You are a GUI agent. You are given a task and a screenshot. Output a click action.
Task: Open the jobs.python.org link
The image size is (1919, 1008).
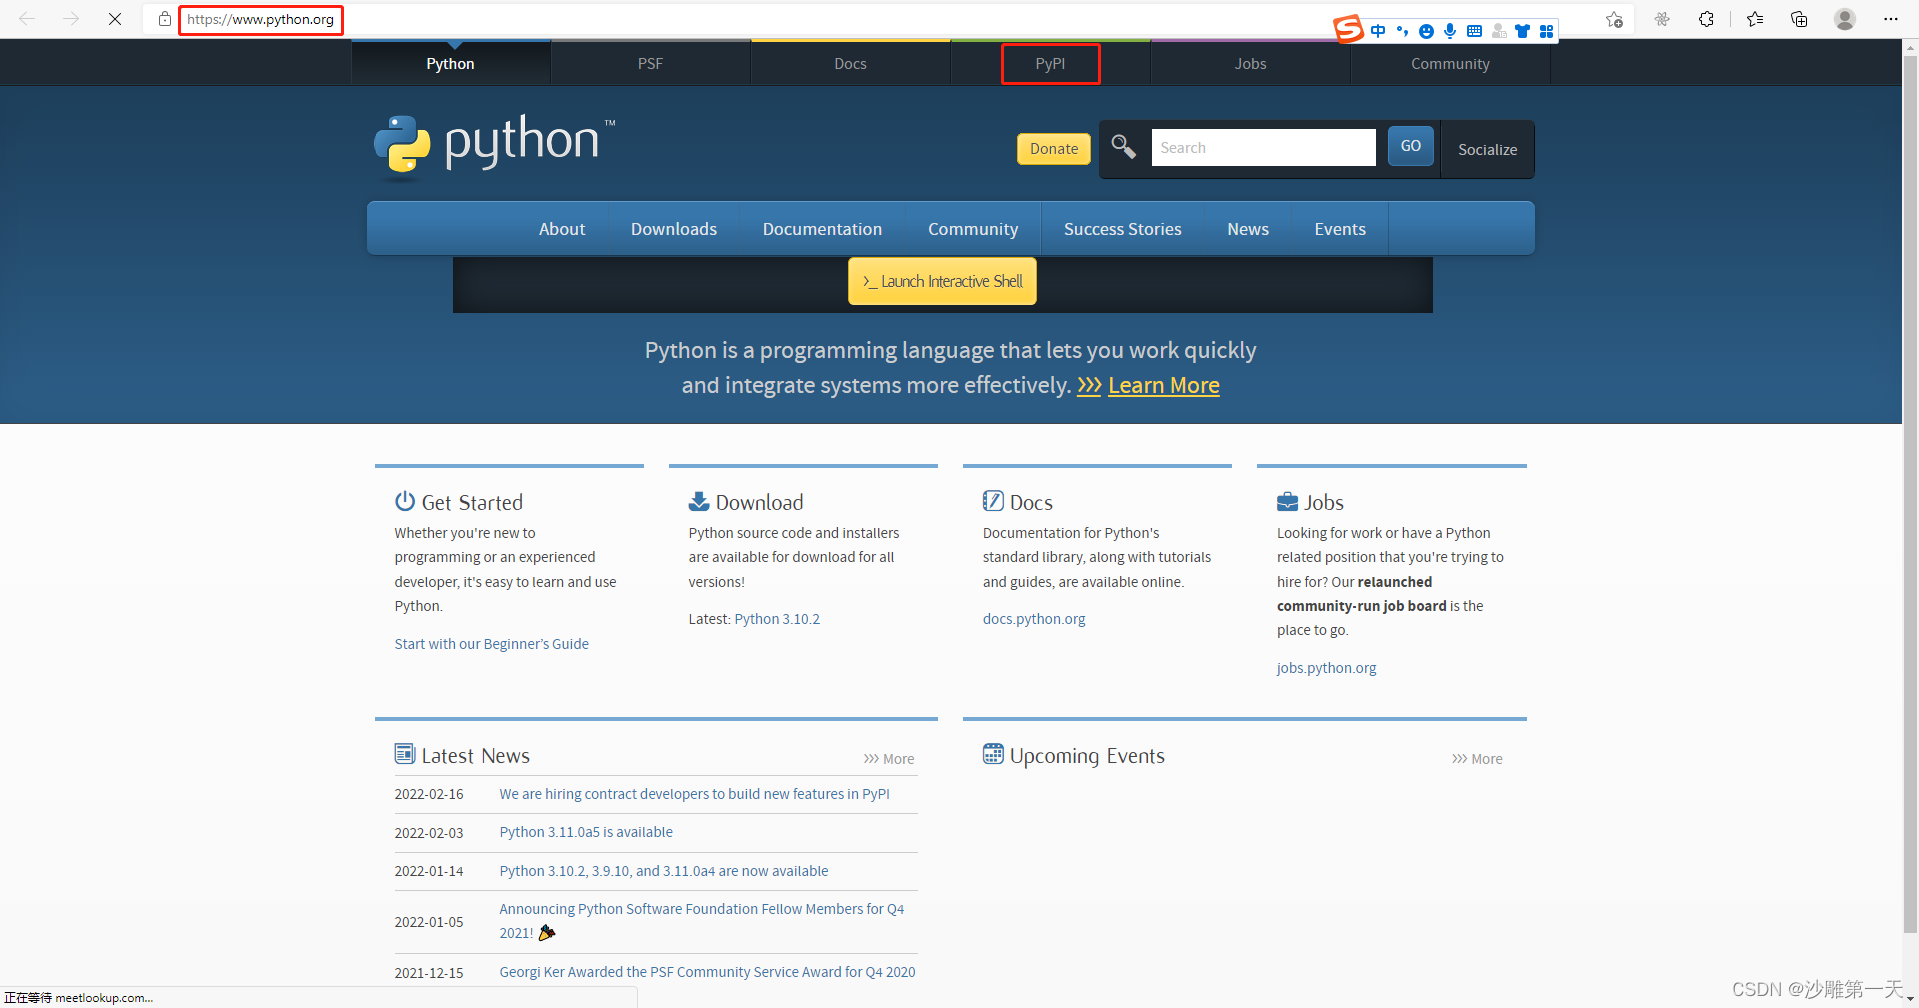(1326, 668)
